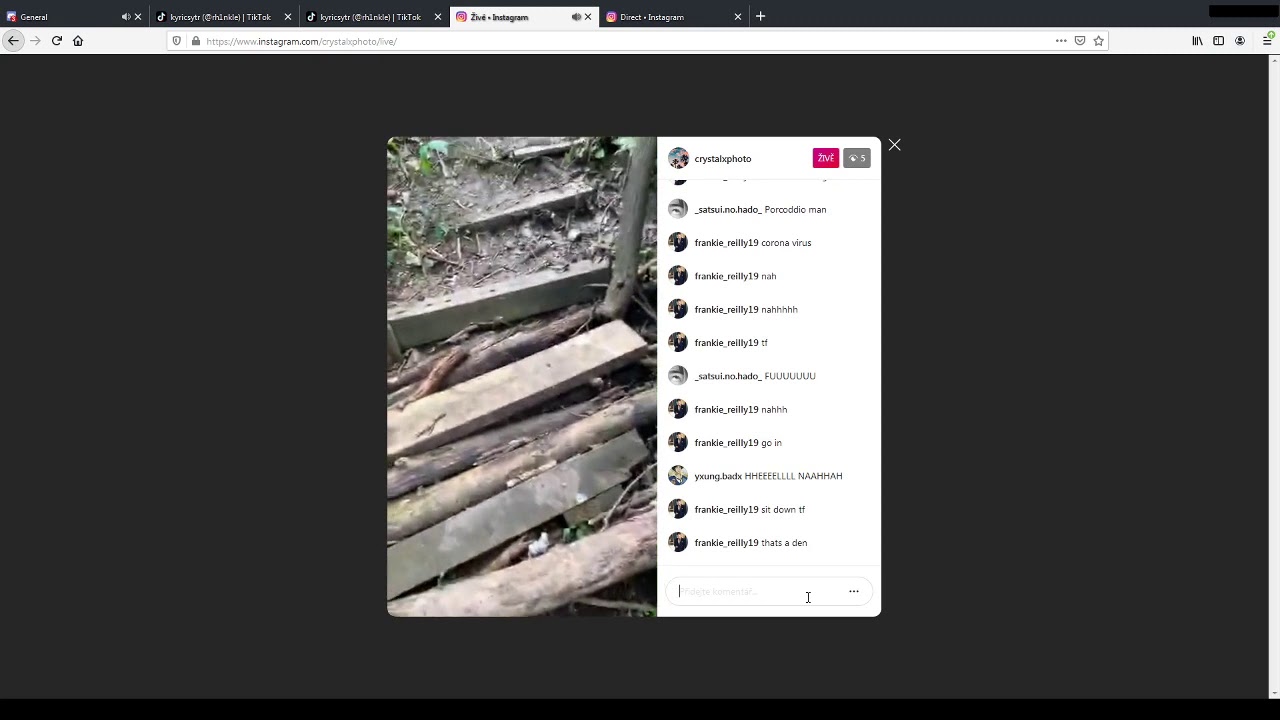Image resolution: width=1280 pixels, height=720 pixels.
Task: Open frankie_reilly19 on go in comment
Action: (726, 443)
